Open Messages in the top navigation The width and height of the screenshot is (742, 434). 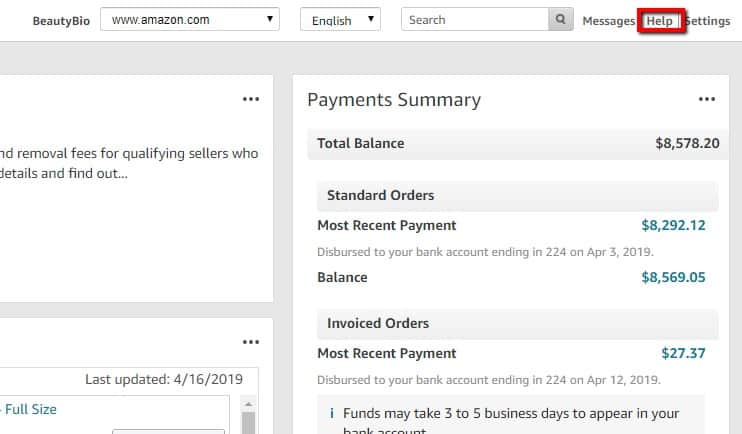609,21
